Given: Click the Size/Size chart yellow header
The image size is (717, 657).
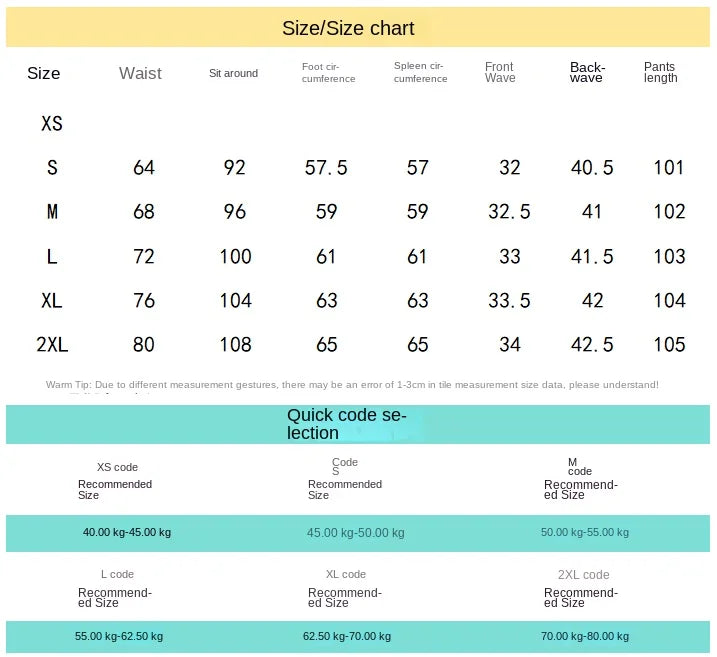Looking at the screenshot, I should click(358, 27).
